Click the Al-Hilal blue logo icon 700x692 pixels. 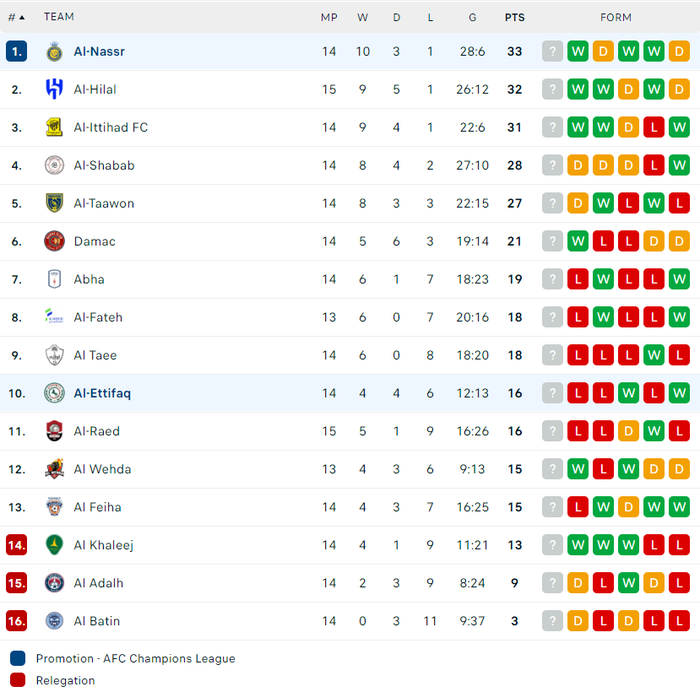tap(54, 89)
